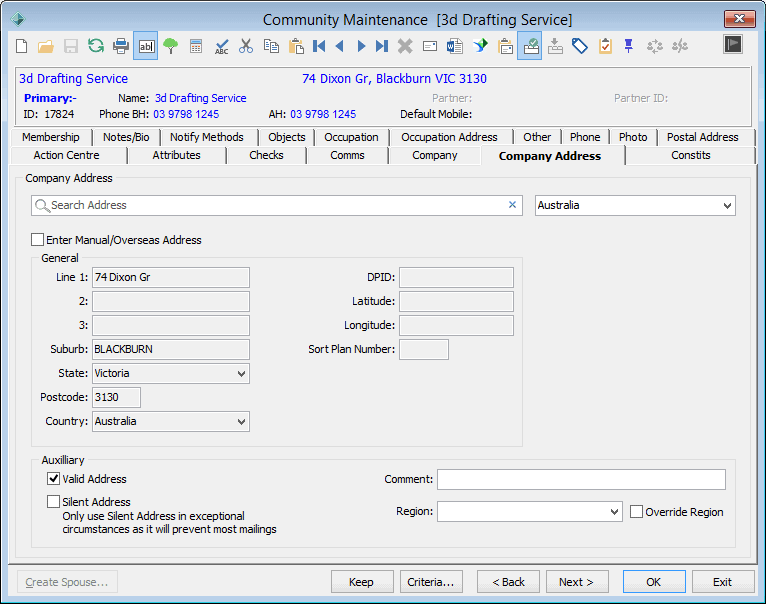The width and height of the screenshot is (766, 604).
Task: Click the New record icon
Action: (x=21, y=46)
